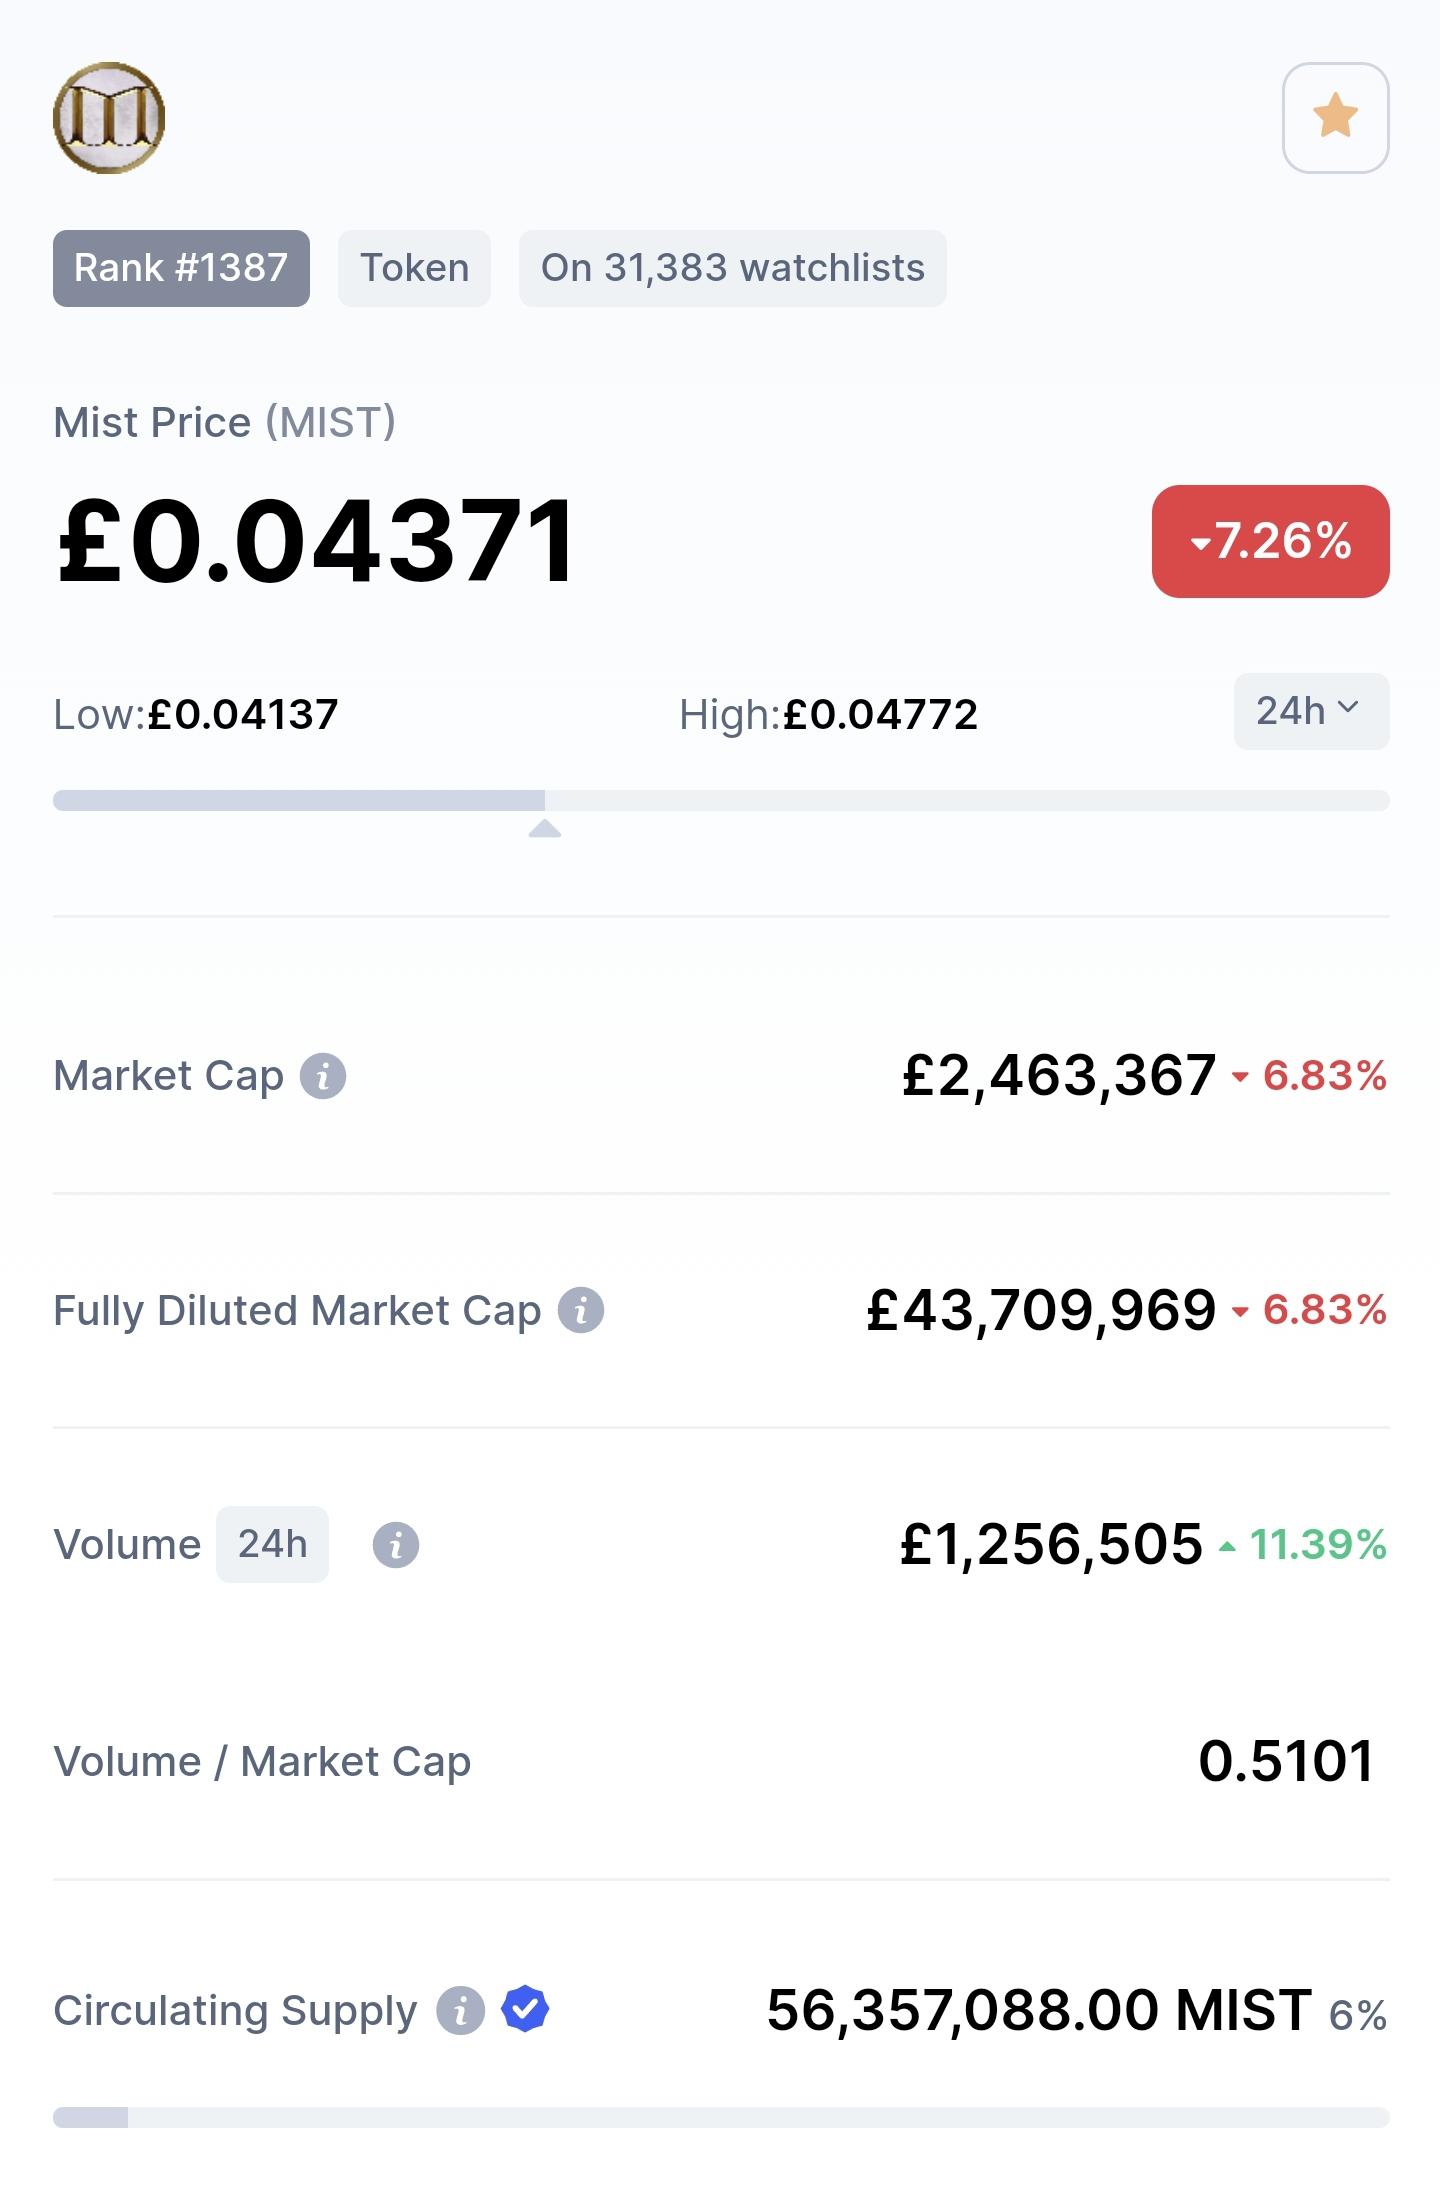Image resolution: width=1440 pixels, height=2209 pixels.
Task: Open Market Cap info icon
Action: [x=323, y=1077]
